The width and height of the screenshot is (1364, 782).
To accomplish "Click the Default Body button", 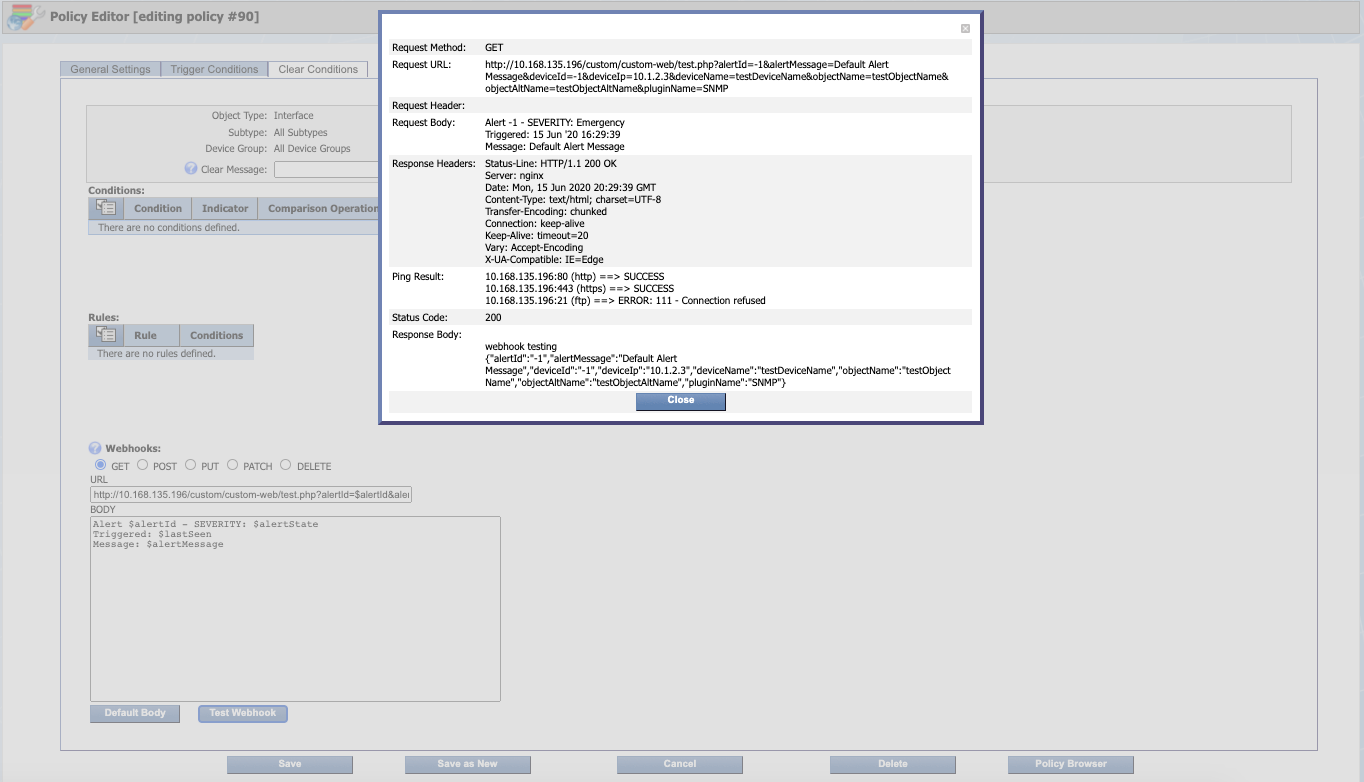I will pyautogui.click(x=135, y=713).
